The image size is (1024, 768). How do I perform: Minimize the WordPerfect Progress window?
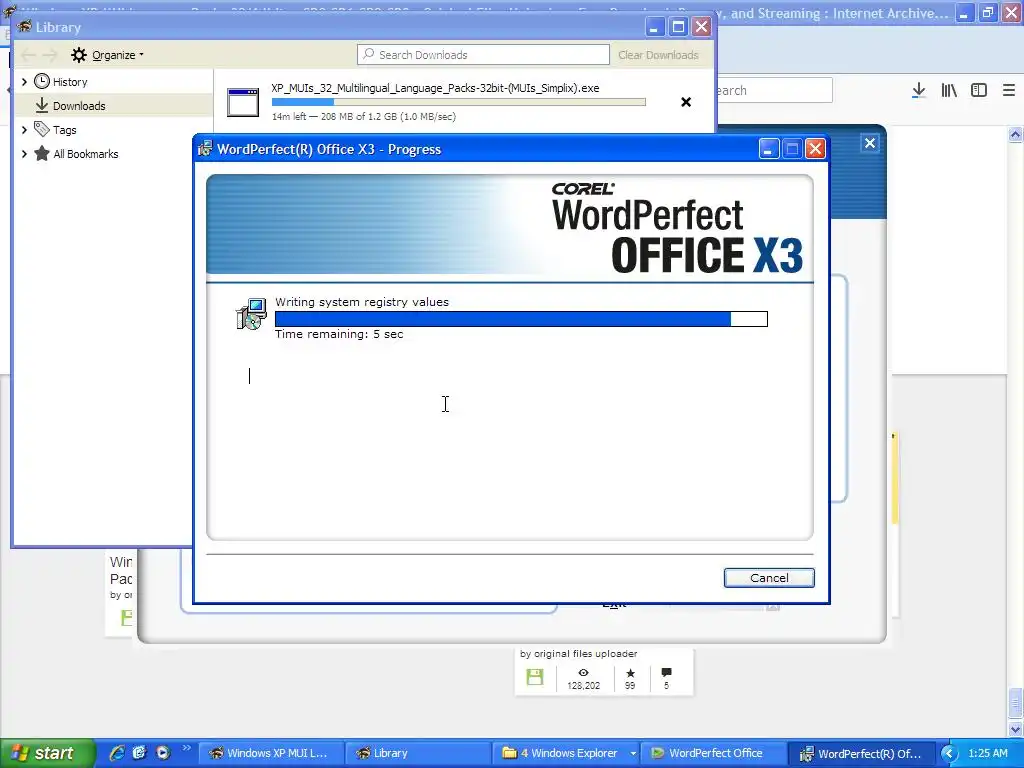[x=769, y=149]
